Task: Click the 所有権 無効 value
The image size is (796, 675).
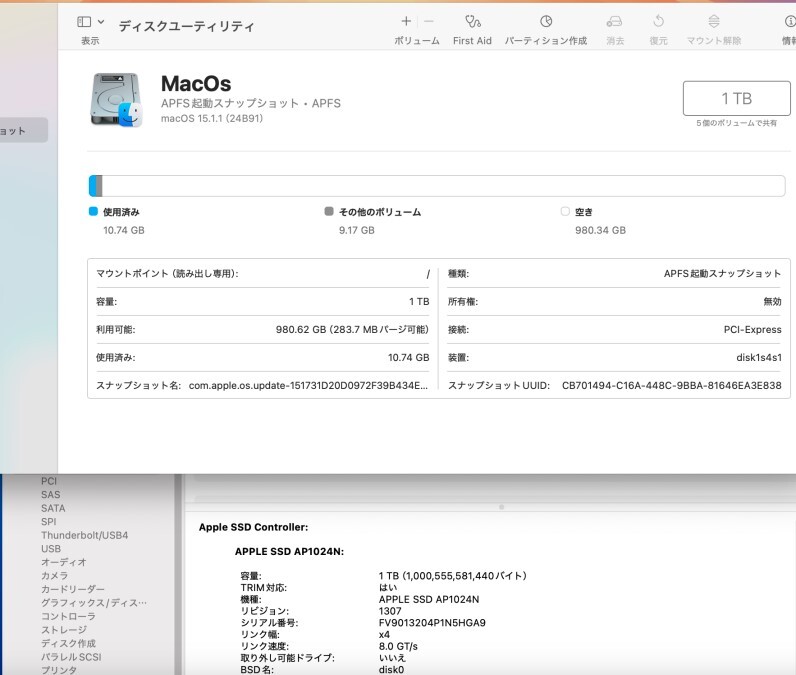Action: coord(772,302)
